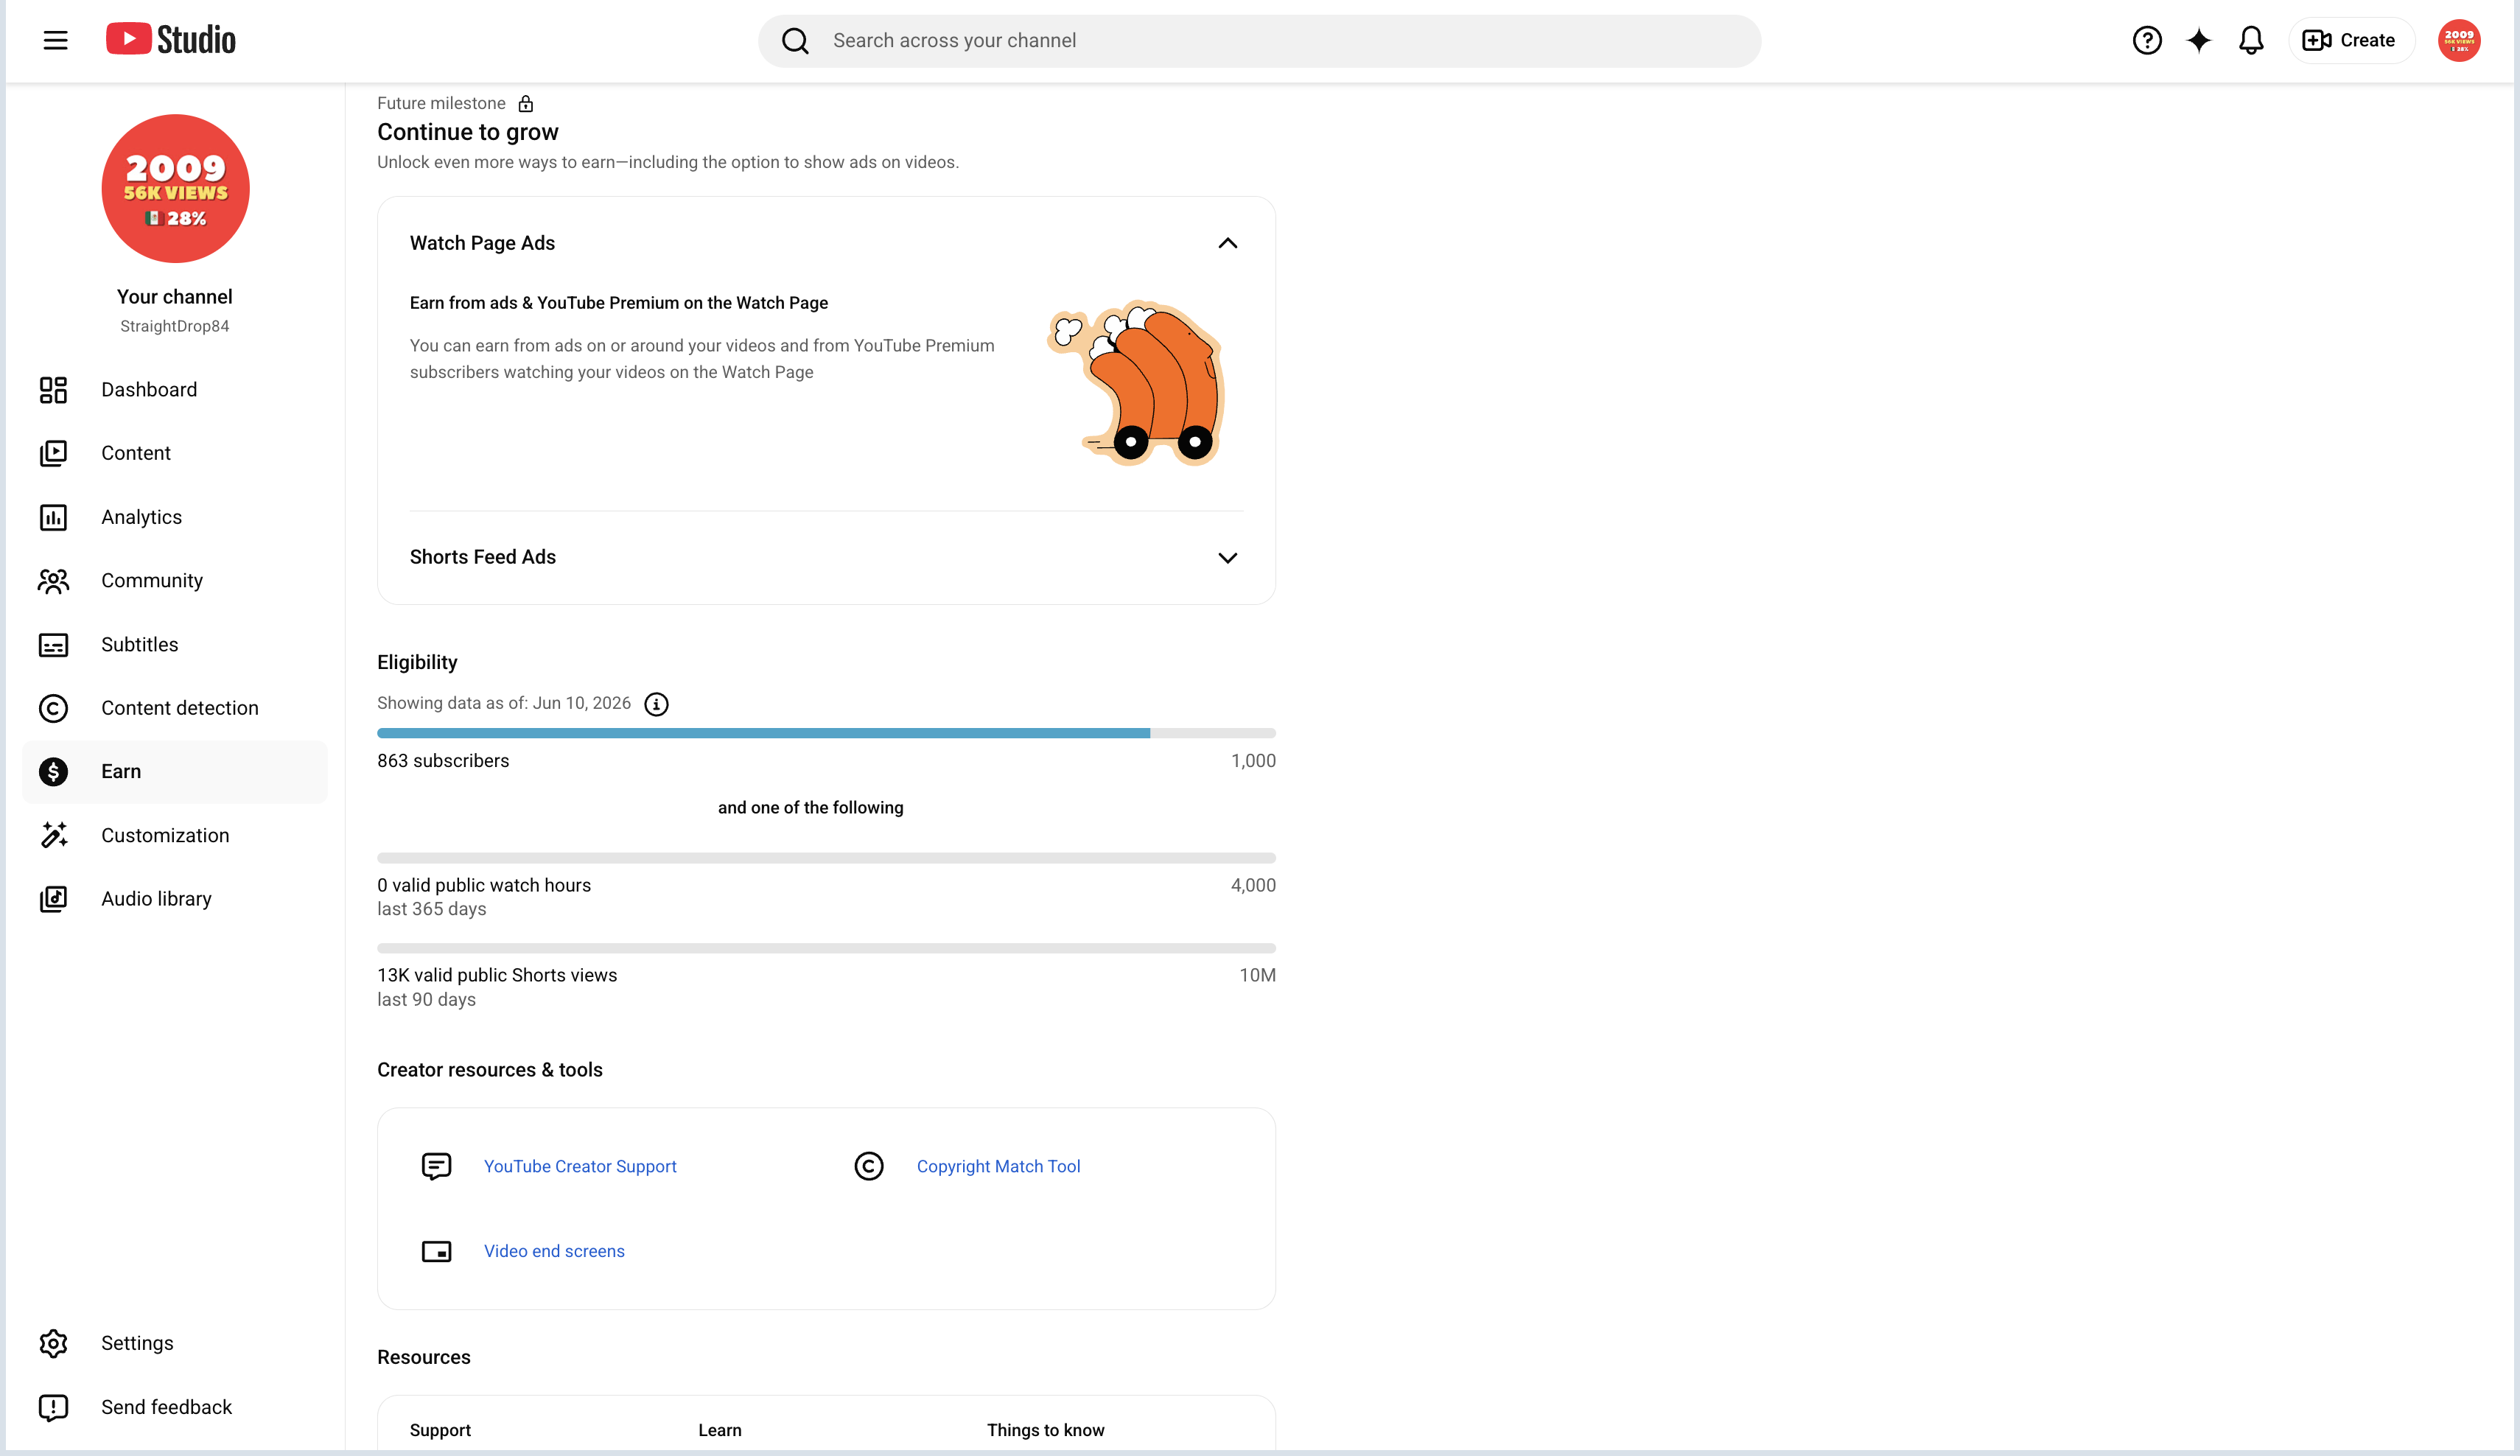Screen dimensions: 2520x1456
Task: Click the Content play icon
Action: click(53, 453)
